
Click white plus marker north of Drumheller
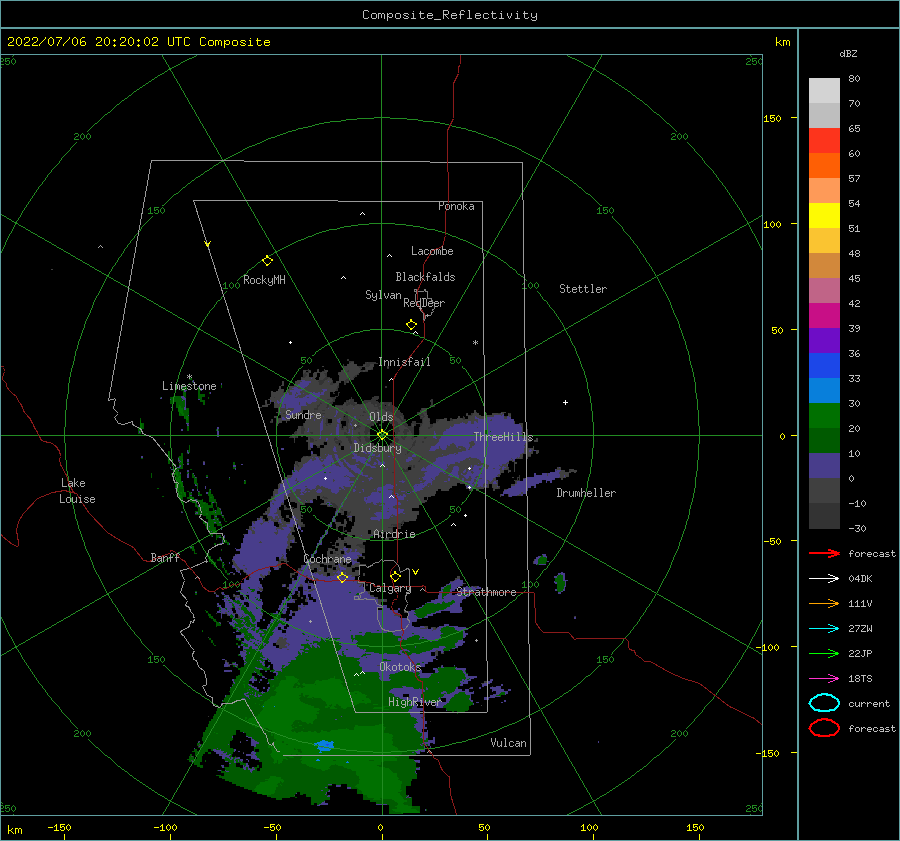pos(565,402)
